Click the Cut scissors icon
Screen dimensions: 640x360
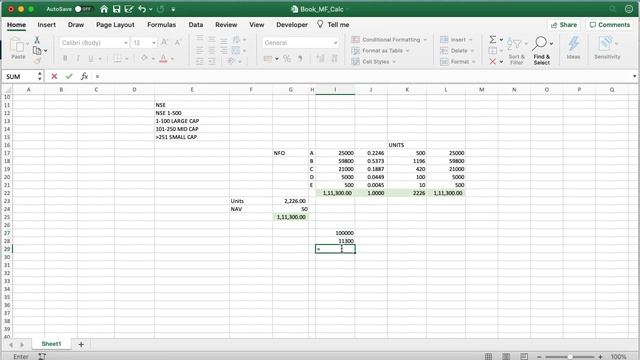coord(37,40)
